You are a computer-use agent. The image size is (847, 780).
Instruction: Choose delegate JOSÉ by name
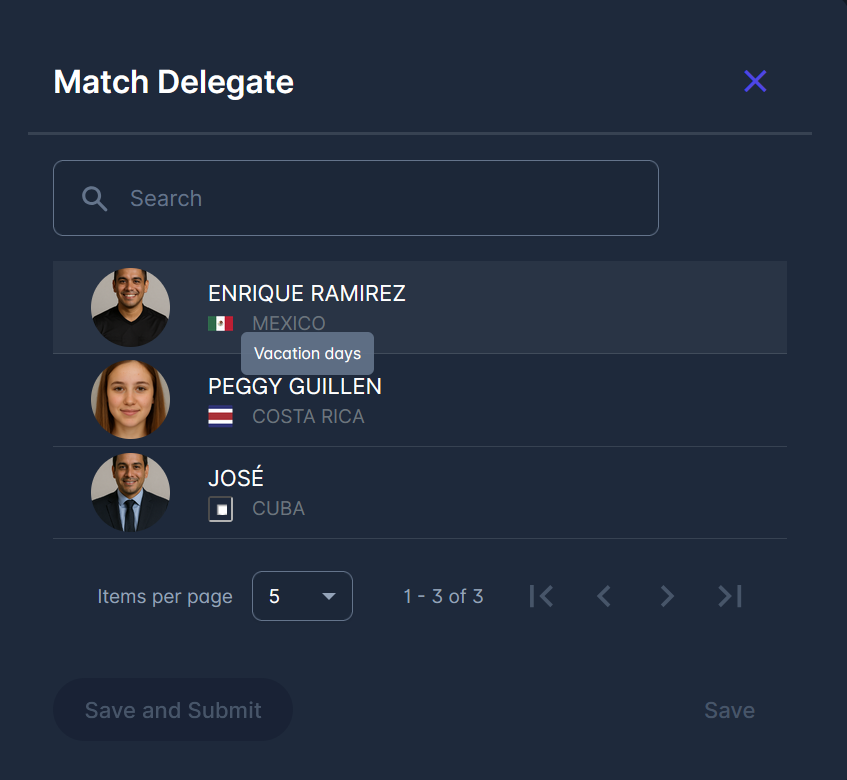tap(236, 478)
